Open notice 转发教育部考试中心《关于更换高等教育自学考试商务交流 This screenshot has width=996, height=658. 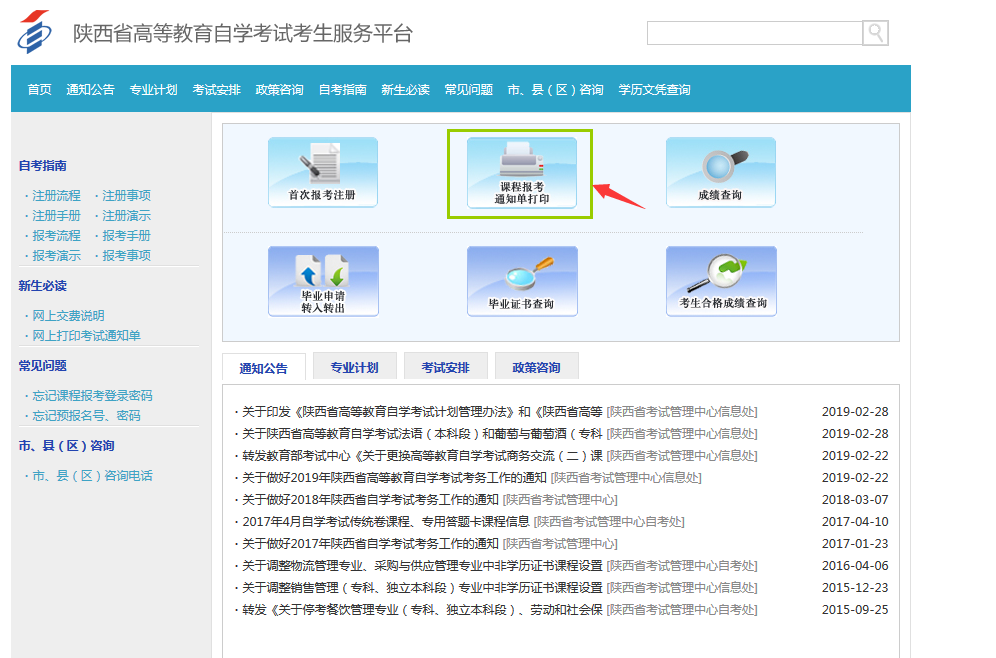point(422,456)
